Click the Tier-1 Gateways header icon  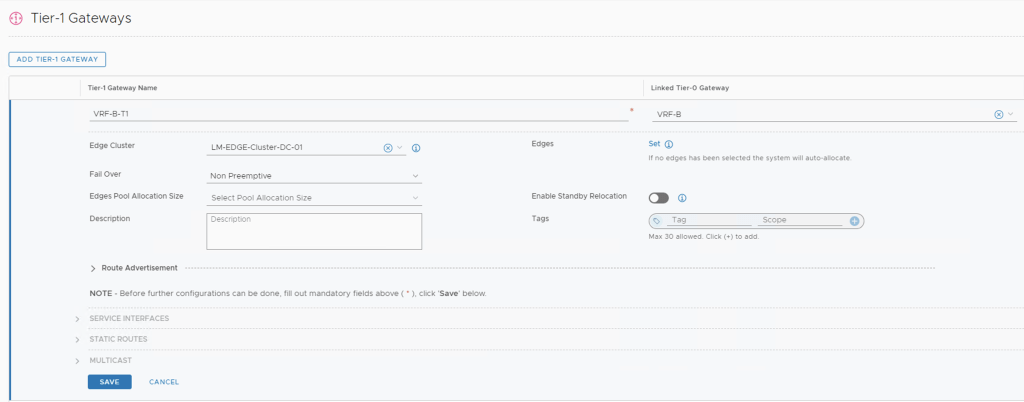15,18
